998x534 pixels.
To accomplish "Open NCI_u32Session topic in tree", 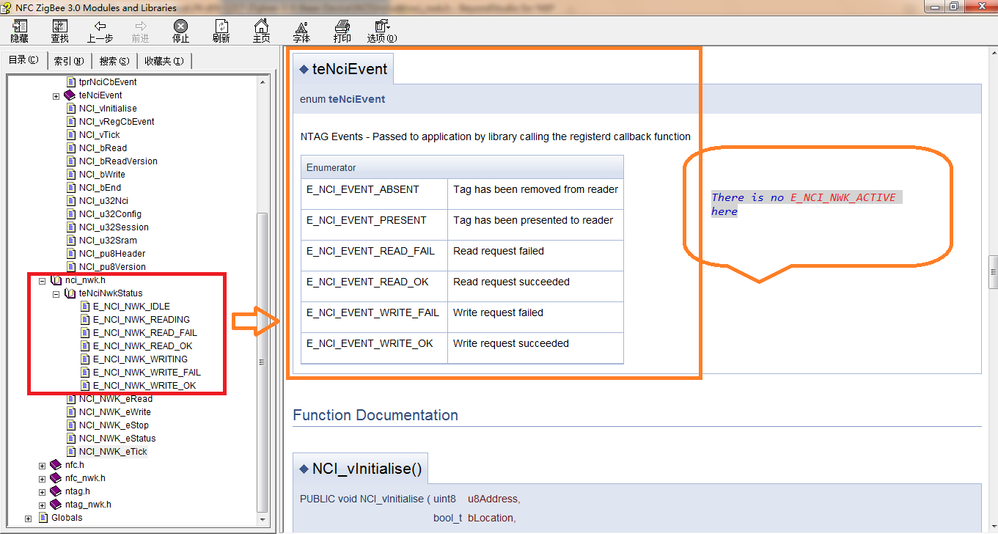I will tap(114, 227).
